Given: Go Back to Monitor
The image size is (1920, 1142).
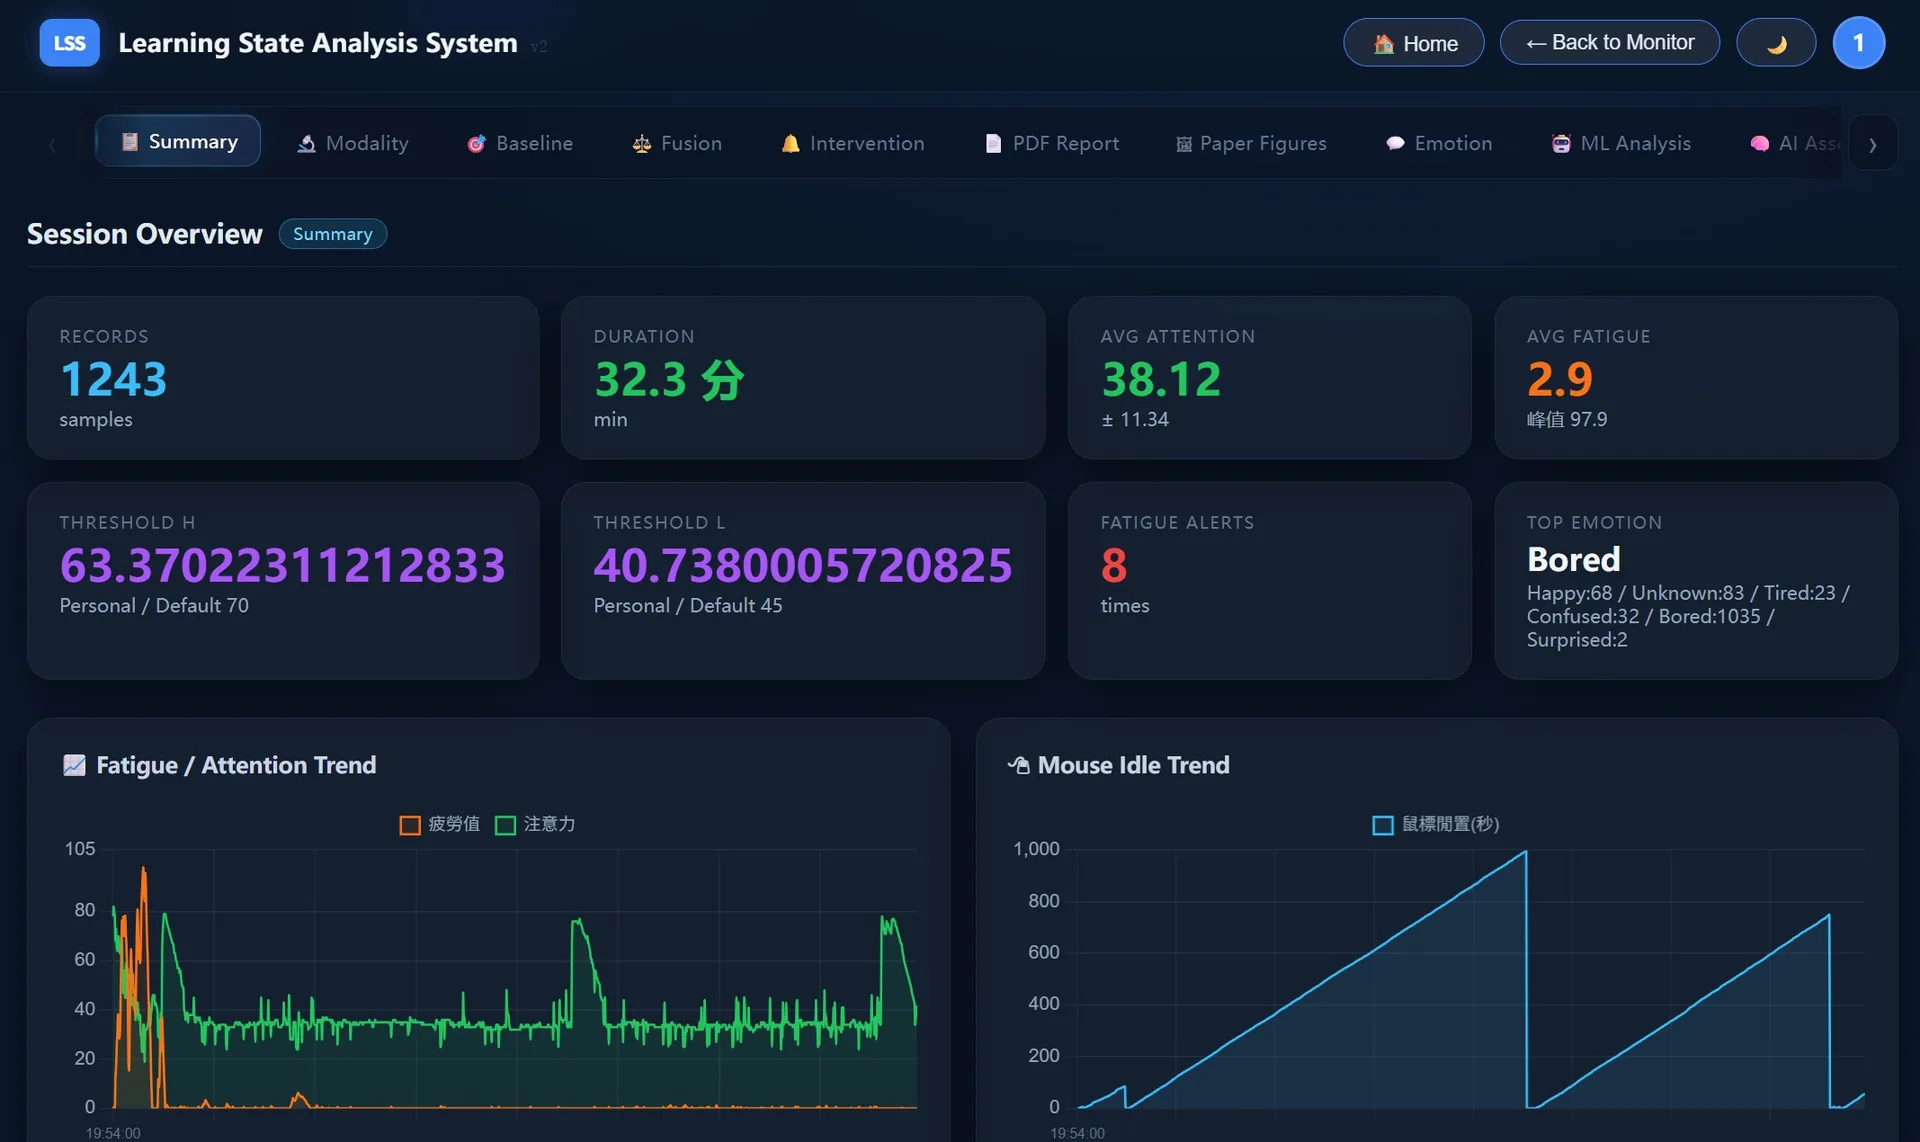Looking at the screenshot, I should point(1609,43).
